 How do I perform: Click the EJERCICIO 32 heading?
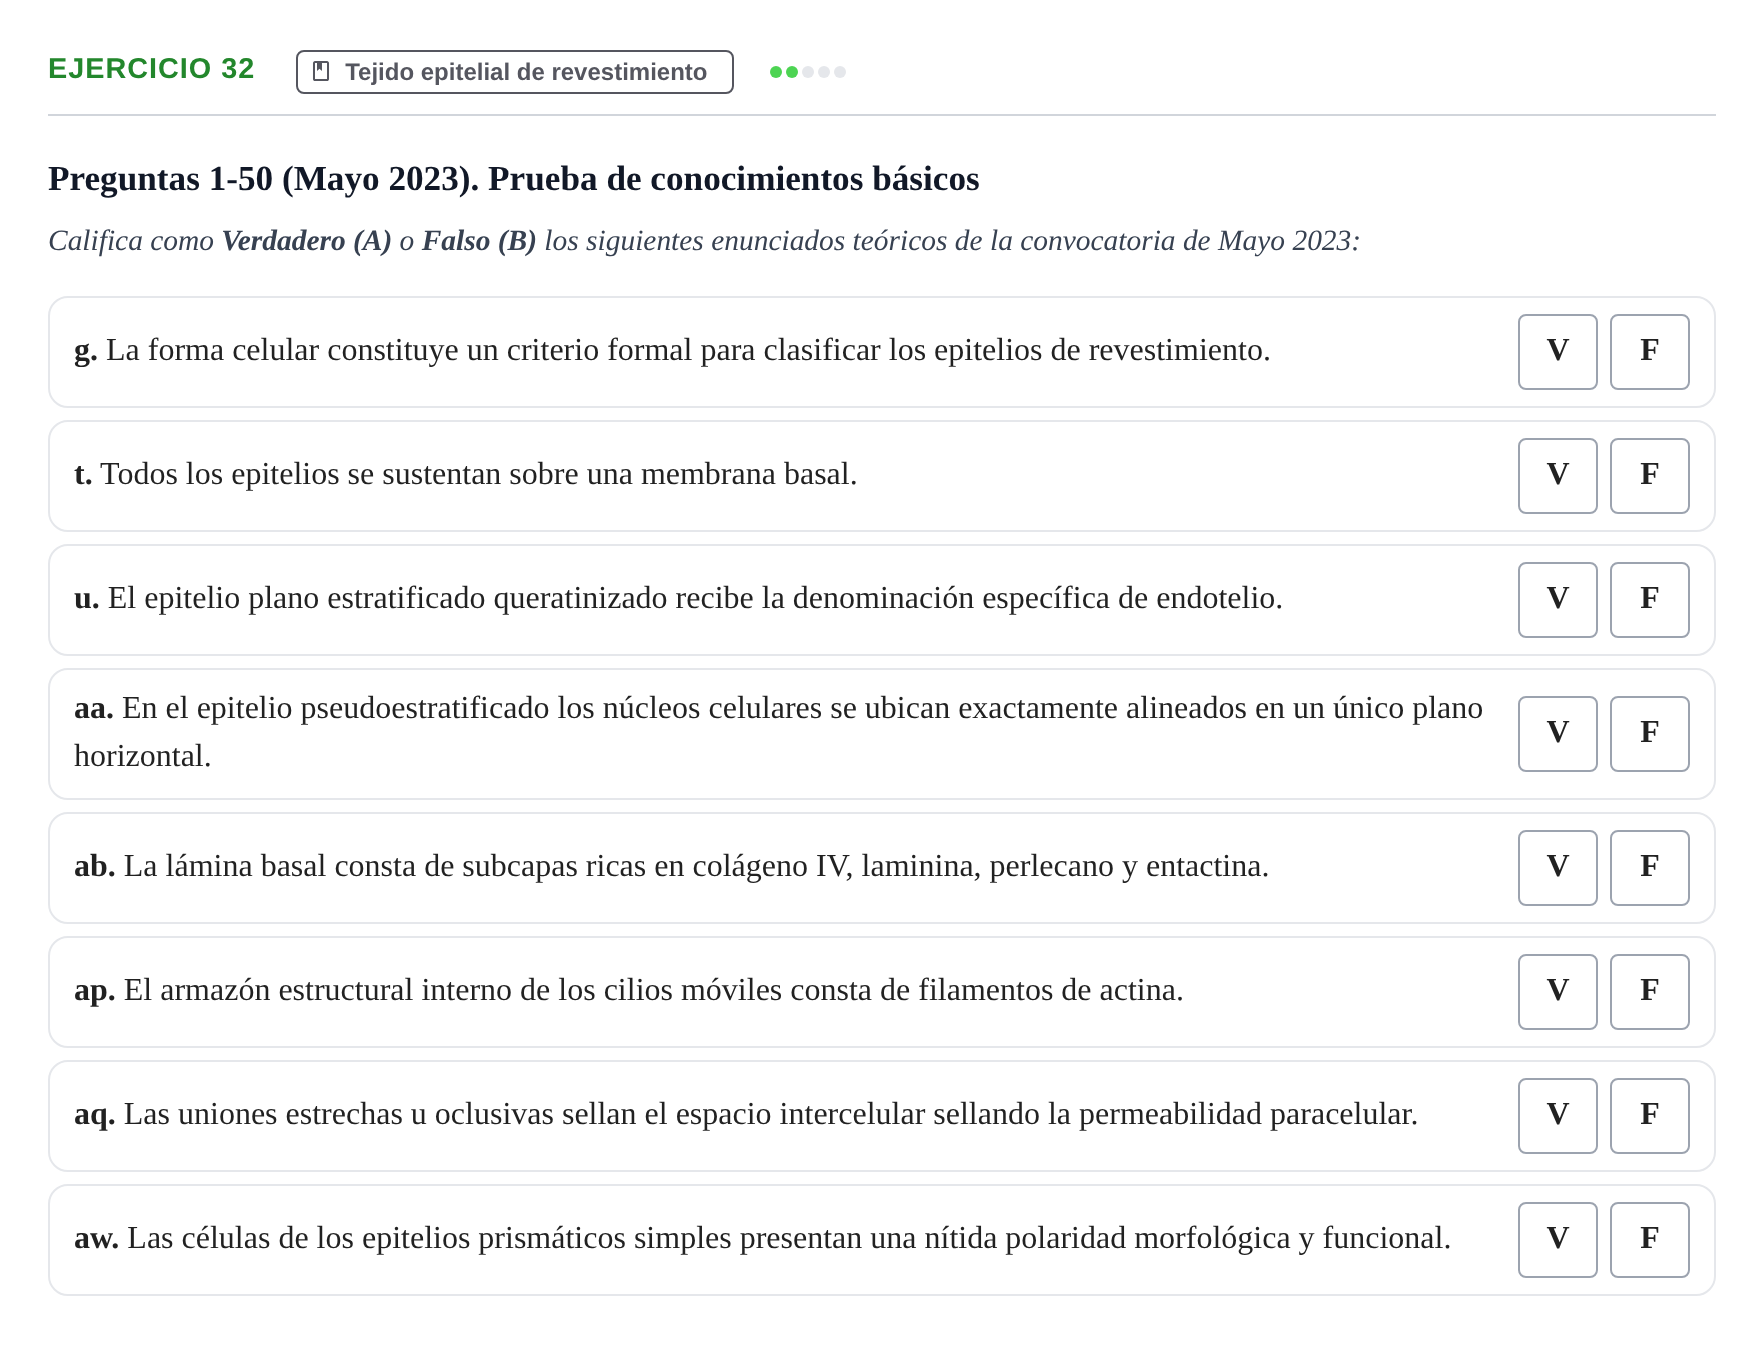(x=151, y=69)
